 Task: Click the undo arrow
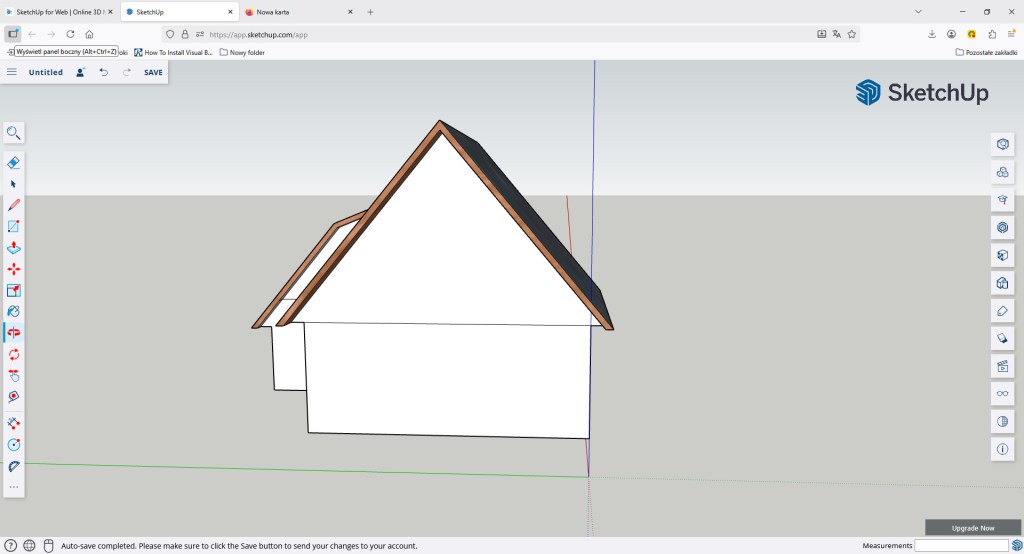pyautogui.click(x=104, y=72)
